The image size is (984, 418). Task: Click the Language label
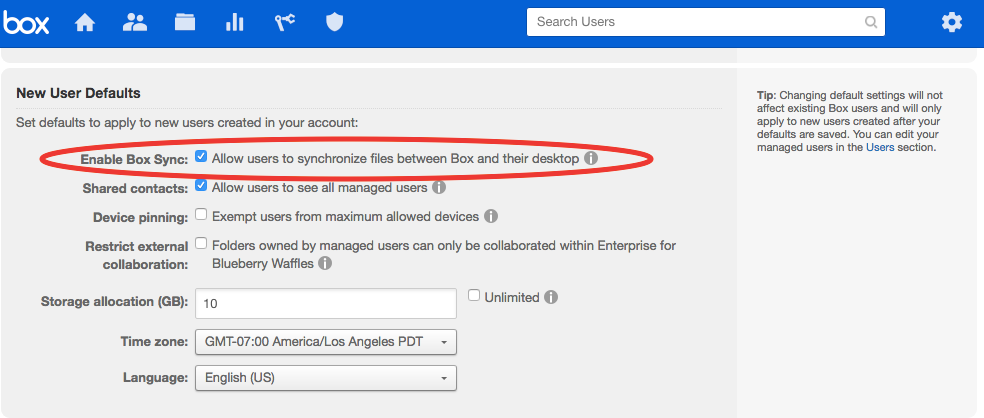pos(156,378)
